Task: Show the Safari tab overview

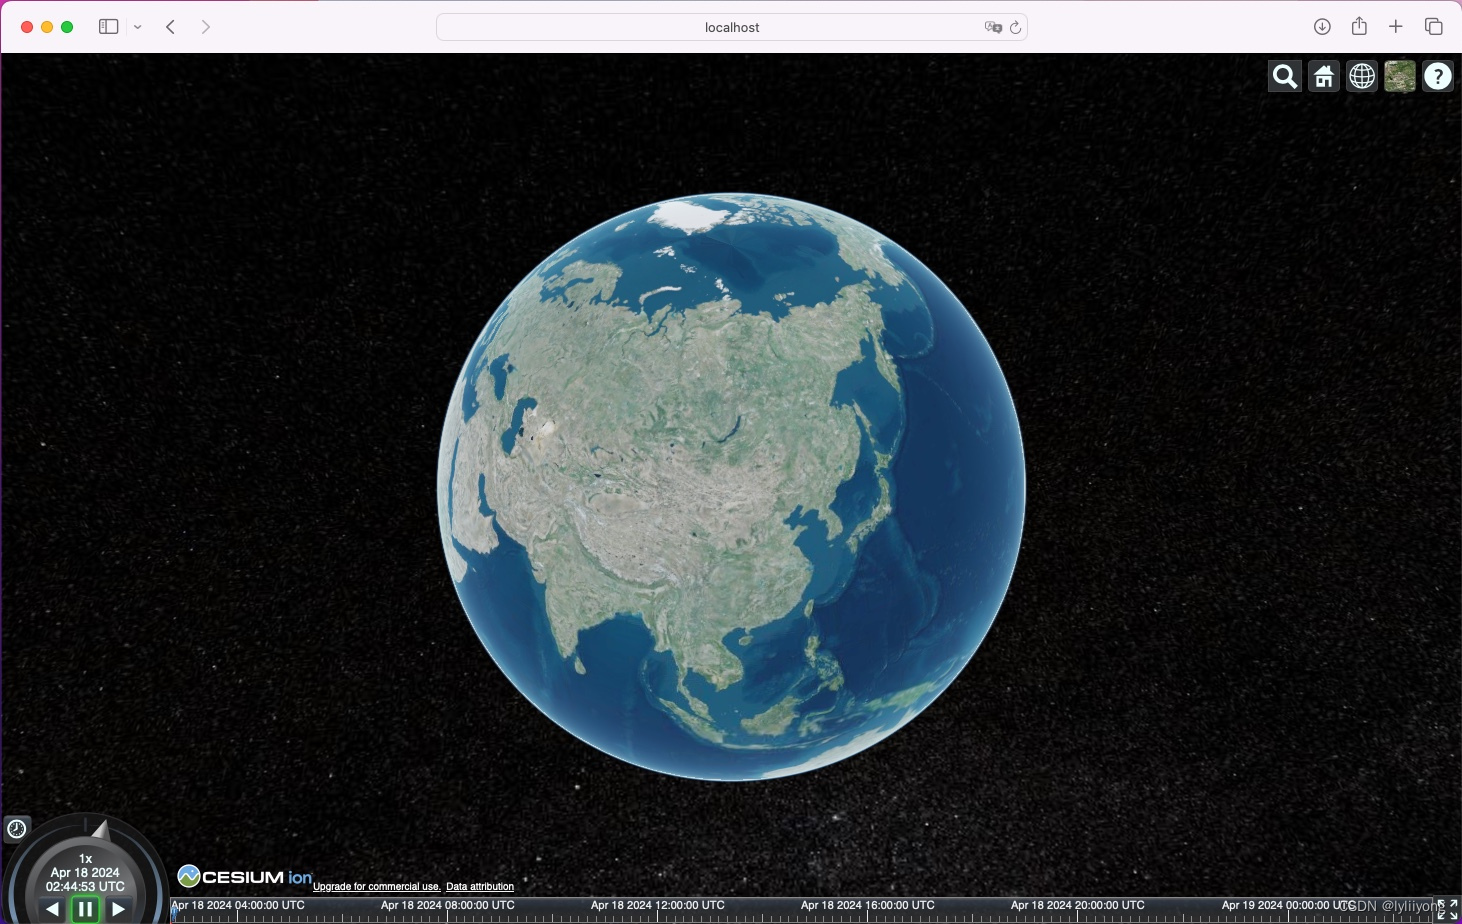Action: click(x=1434, y=27)
